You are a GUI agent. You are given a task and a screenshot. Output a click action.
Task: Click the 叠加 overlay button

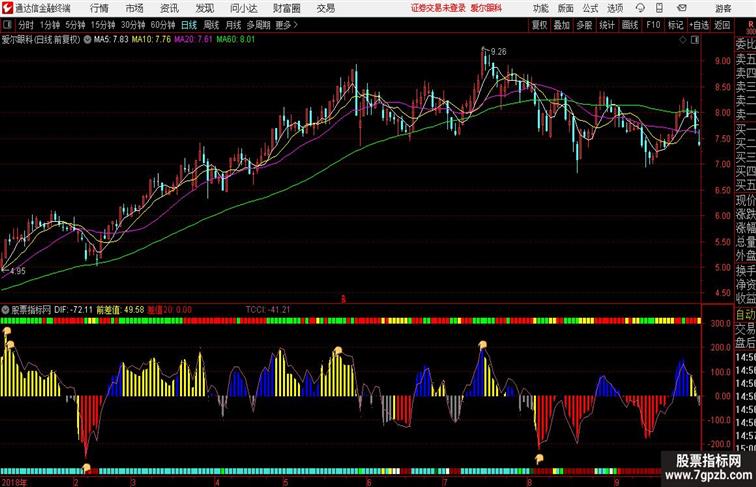562,25
